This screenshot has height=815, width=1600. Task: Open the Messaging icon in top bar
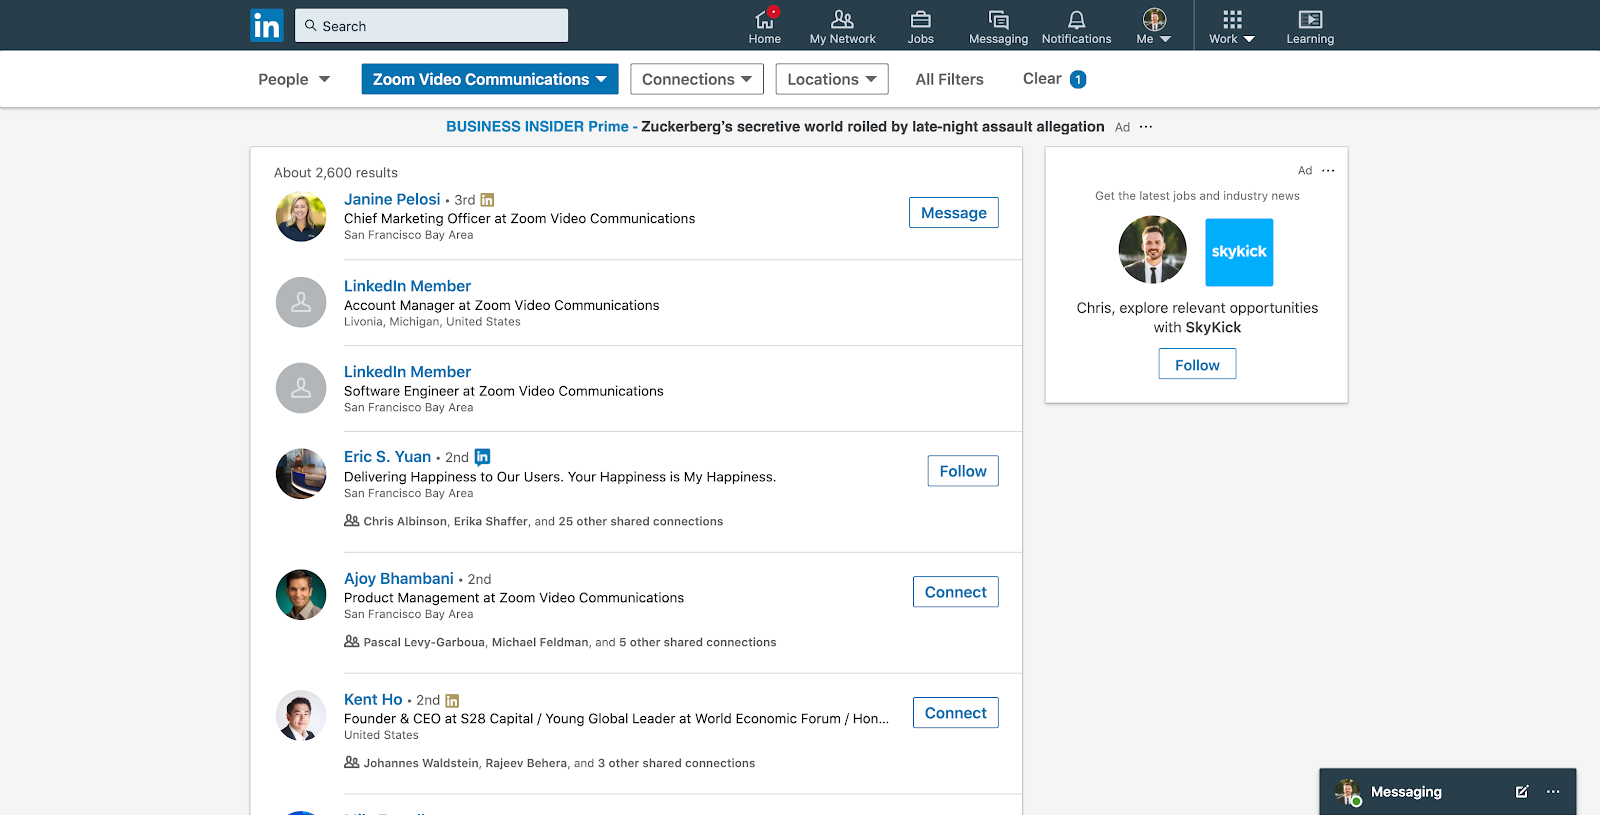[998, 26]
